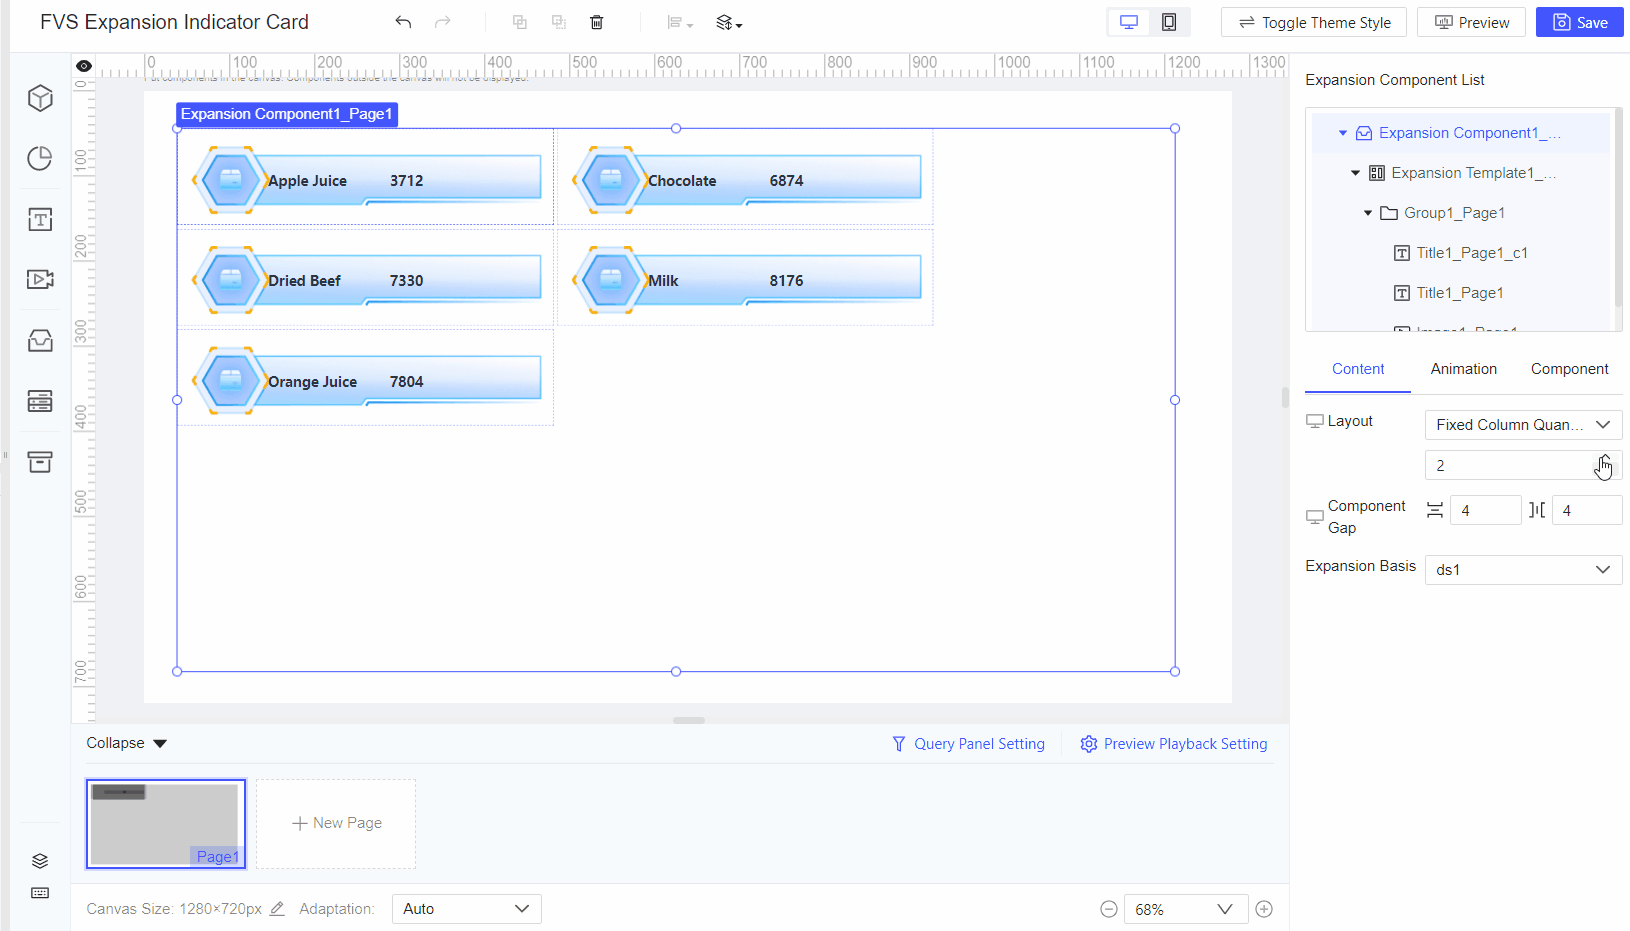Select the Page1 thumbnail
1630x931 pixels.
point(165,823)
